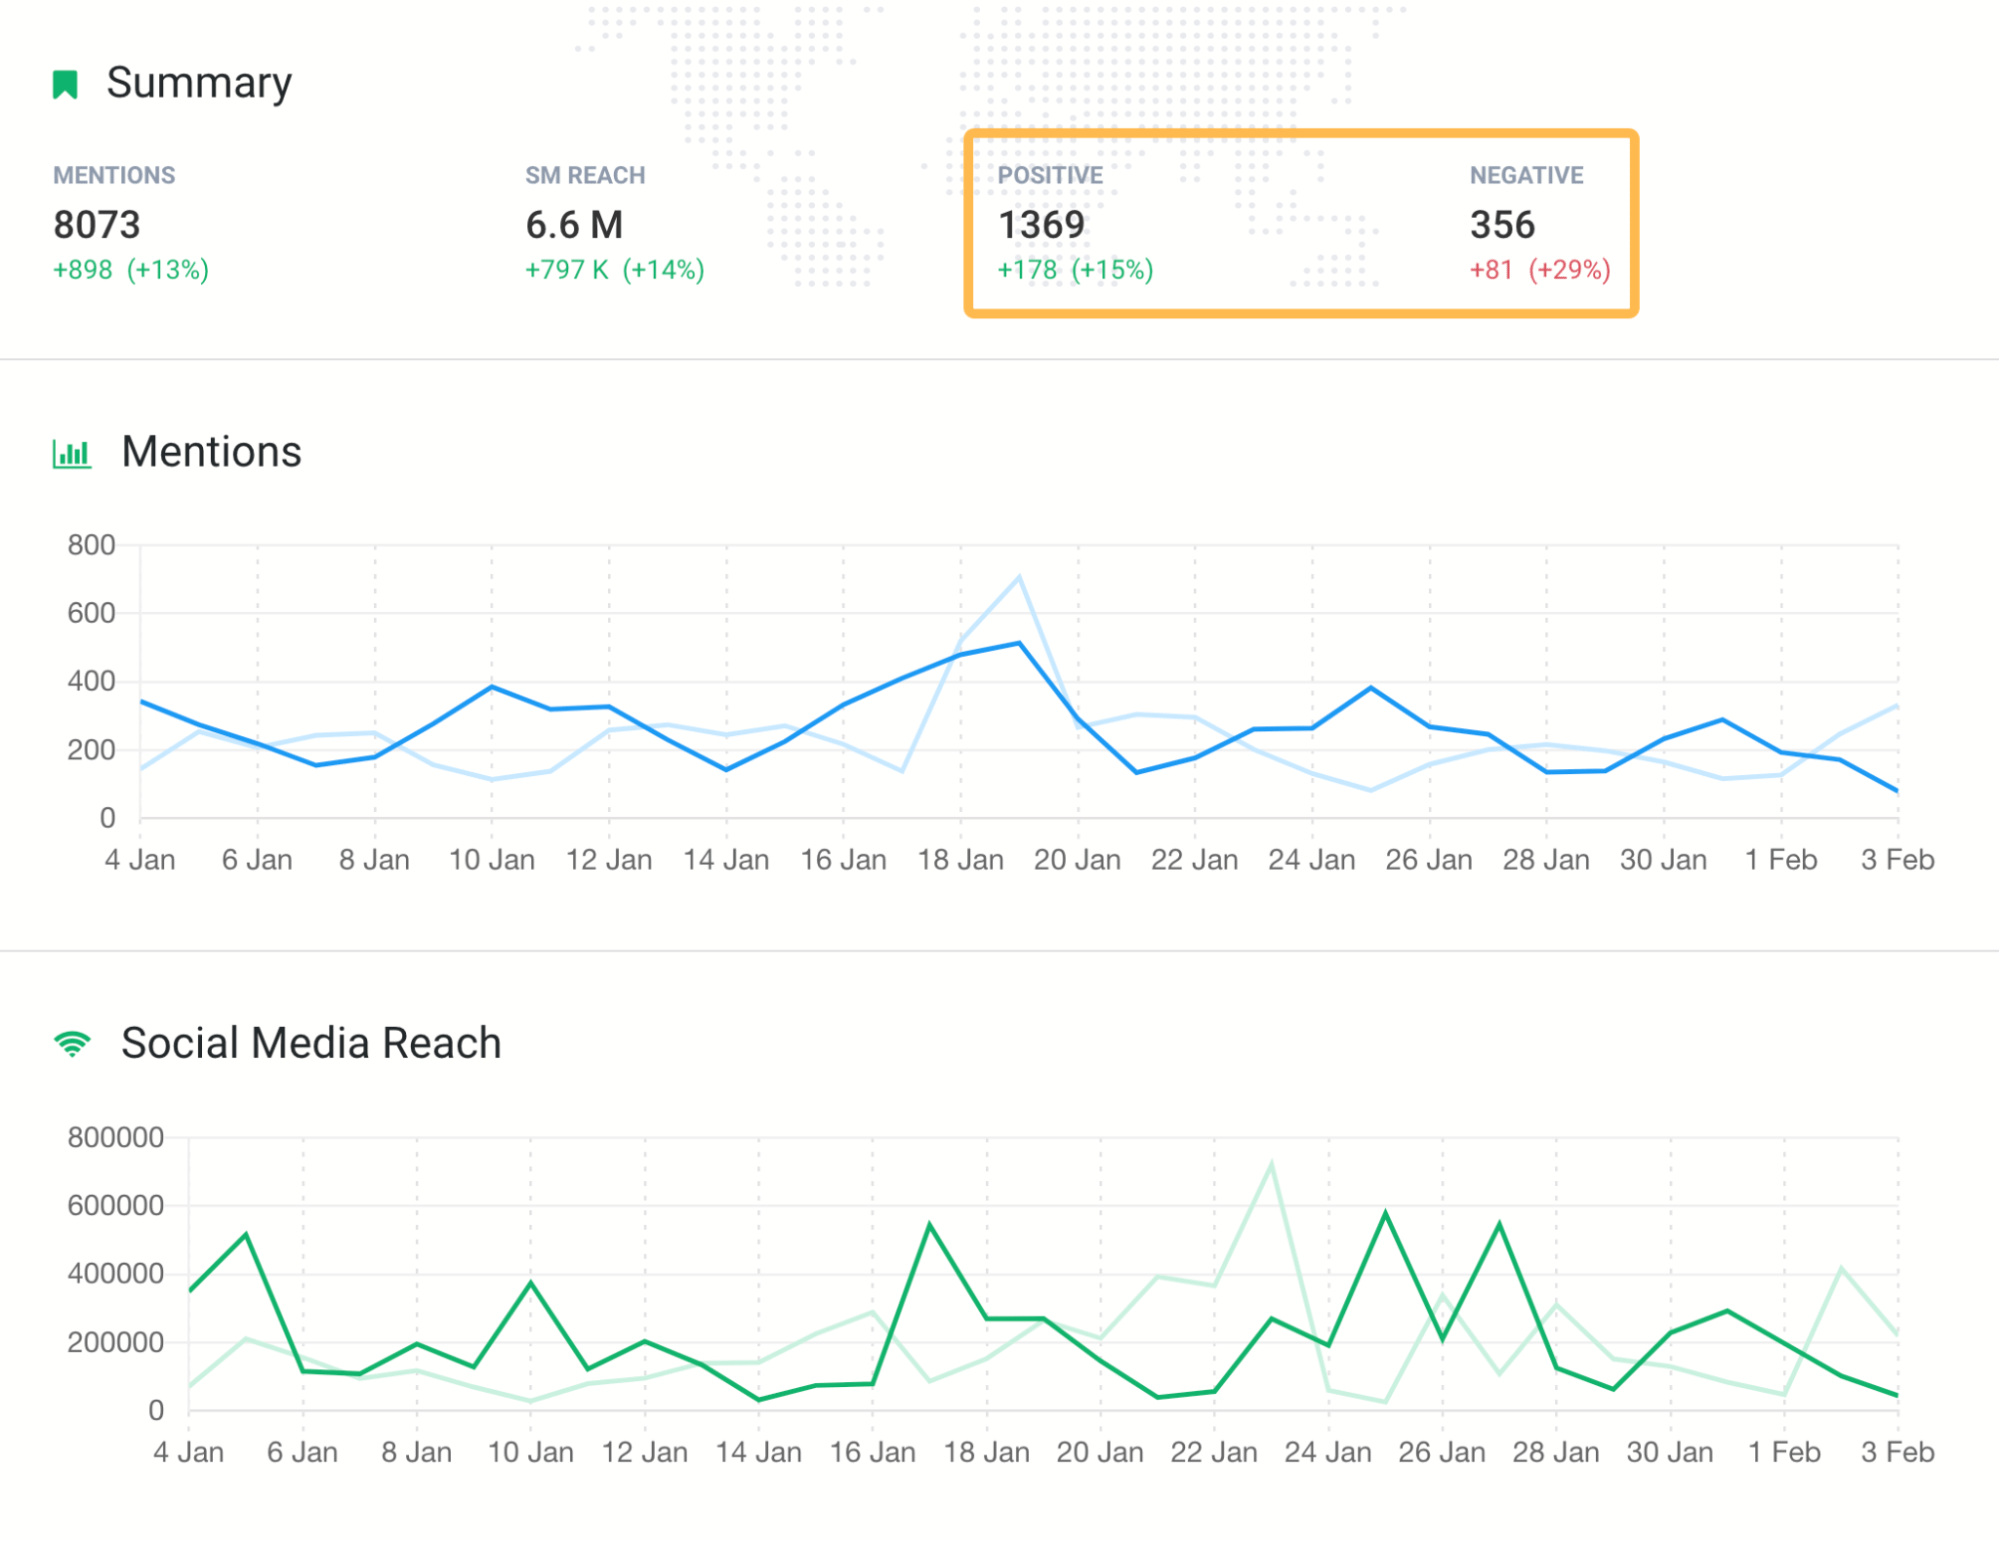Click the Social Media Reach heading
Screen dimensions: 1999x1541
tap(311, 1043)
